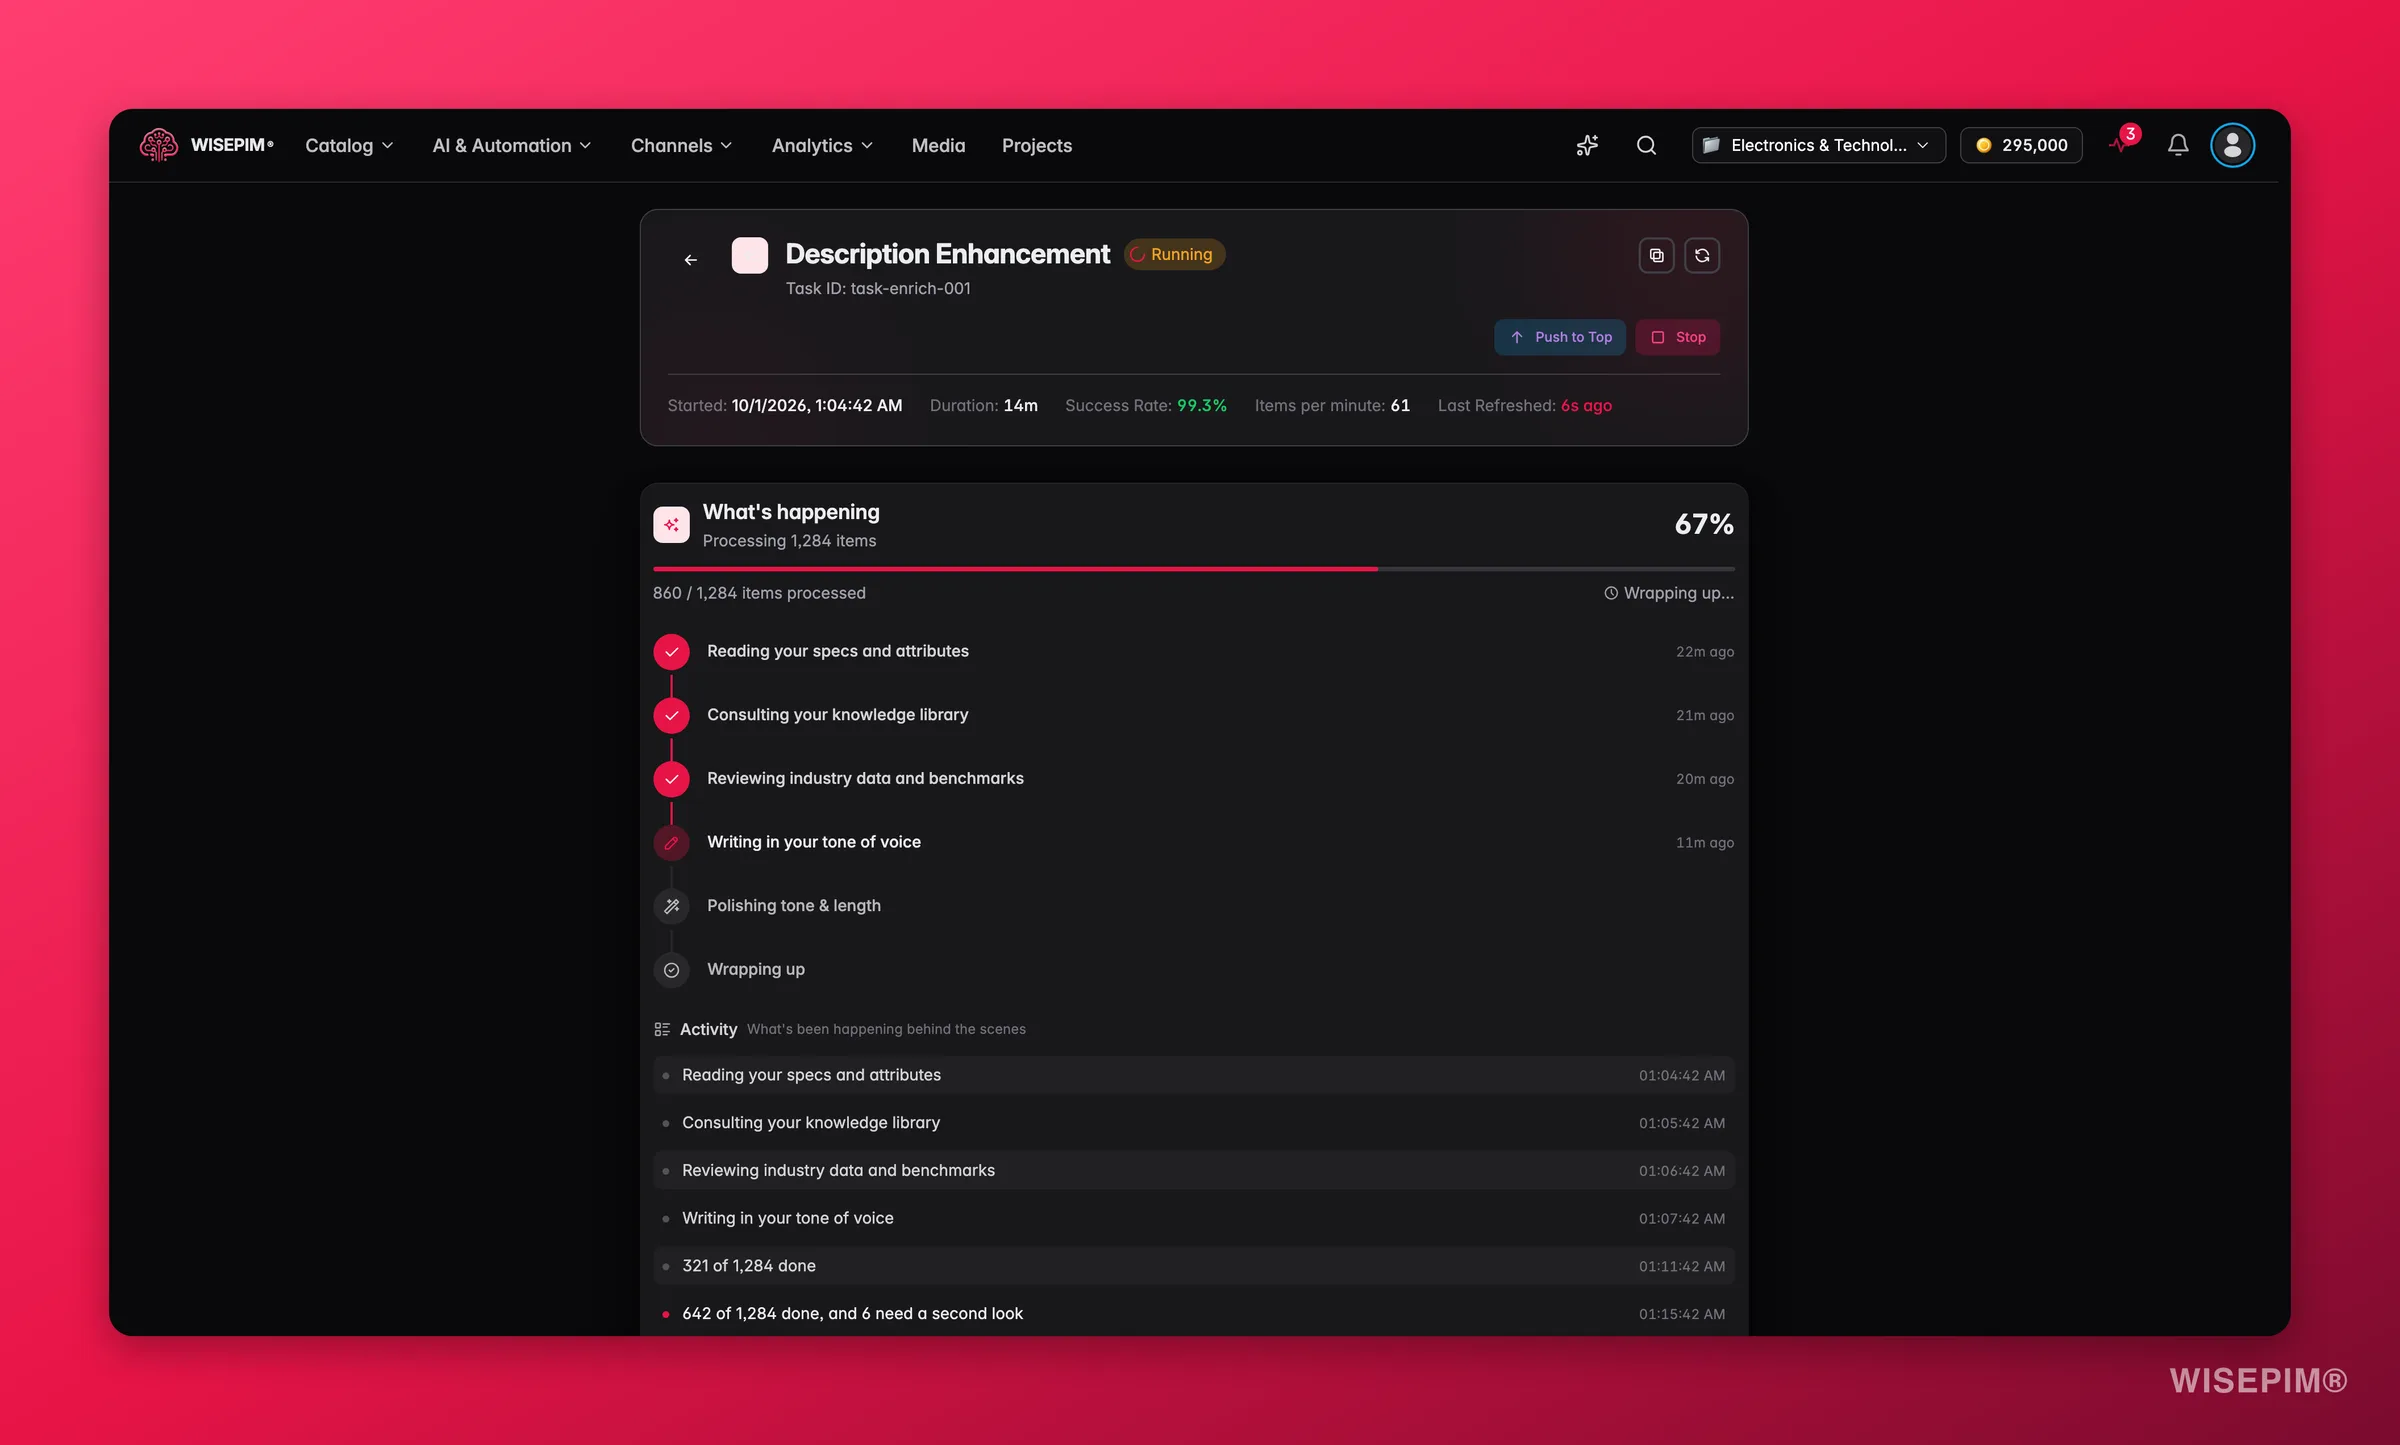Viewport: 2400px width, 1445px height.
Task: Click the 295,000 credits balance
Action: click(2021, 146)
